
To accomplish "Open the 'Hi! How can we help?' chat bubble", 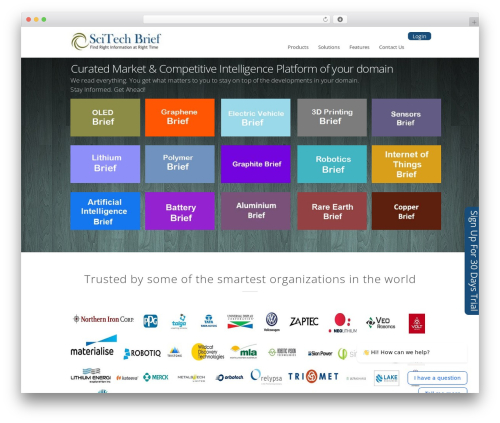I will pos(412,352).
